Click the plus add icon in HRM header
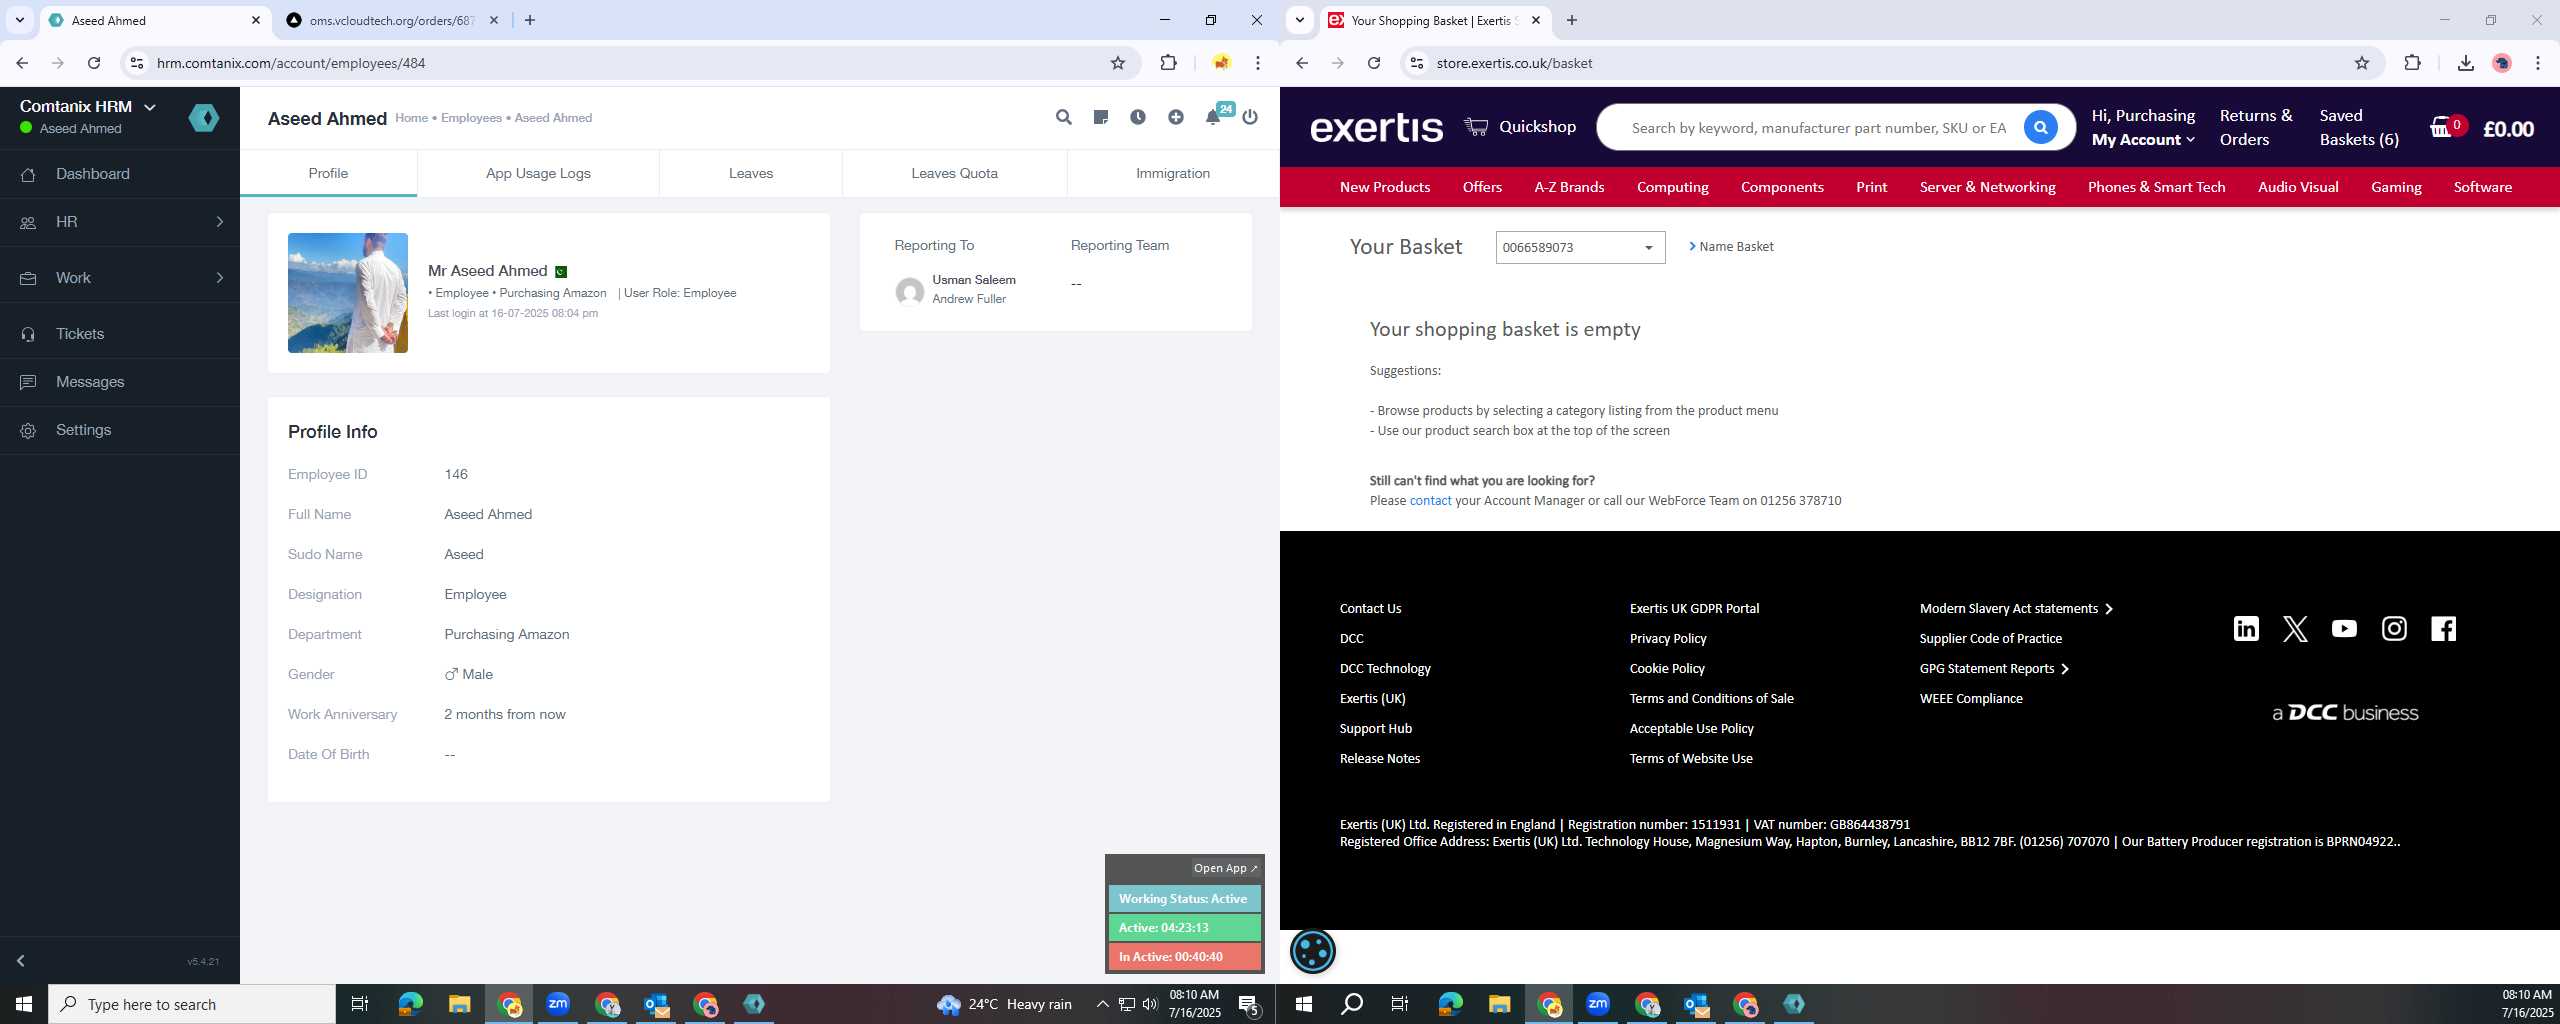The width and height of the screenshot is (2560, 1024). (1176, 118)
